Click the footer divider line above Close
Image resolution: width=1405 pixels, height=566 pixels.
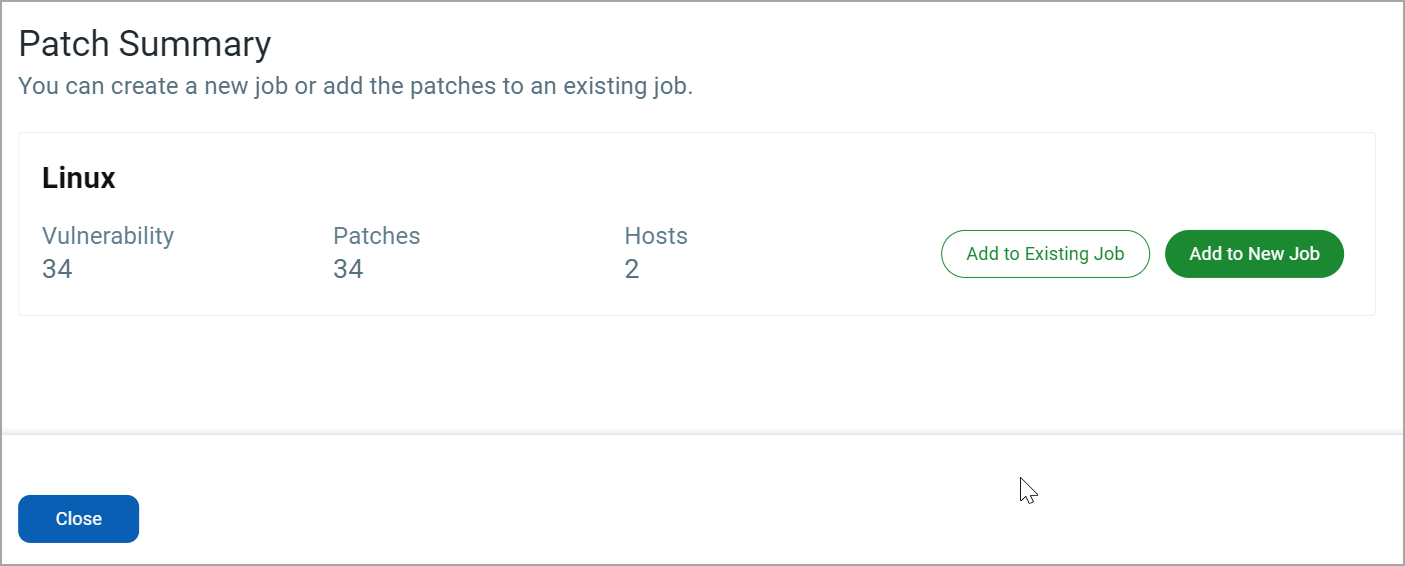700,434
